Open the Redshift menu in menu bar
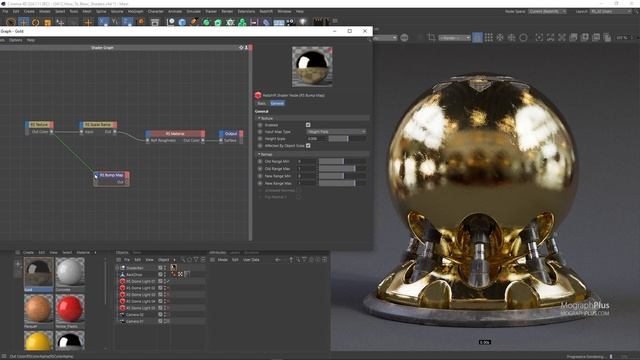This screenshot has width=640, height=360. pyautogui.click(x=266, y=11)
